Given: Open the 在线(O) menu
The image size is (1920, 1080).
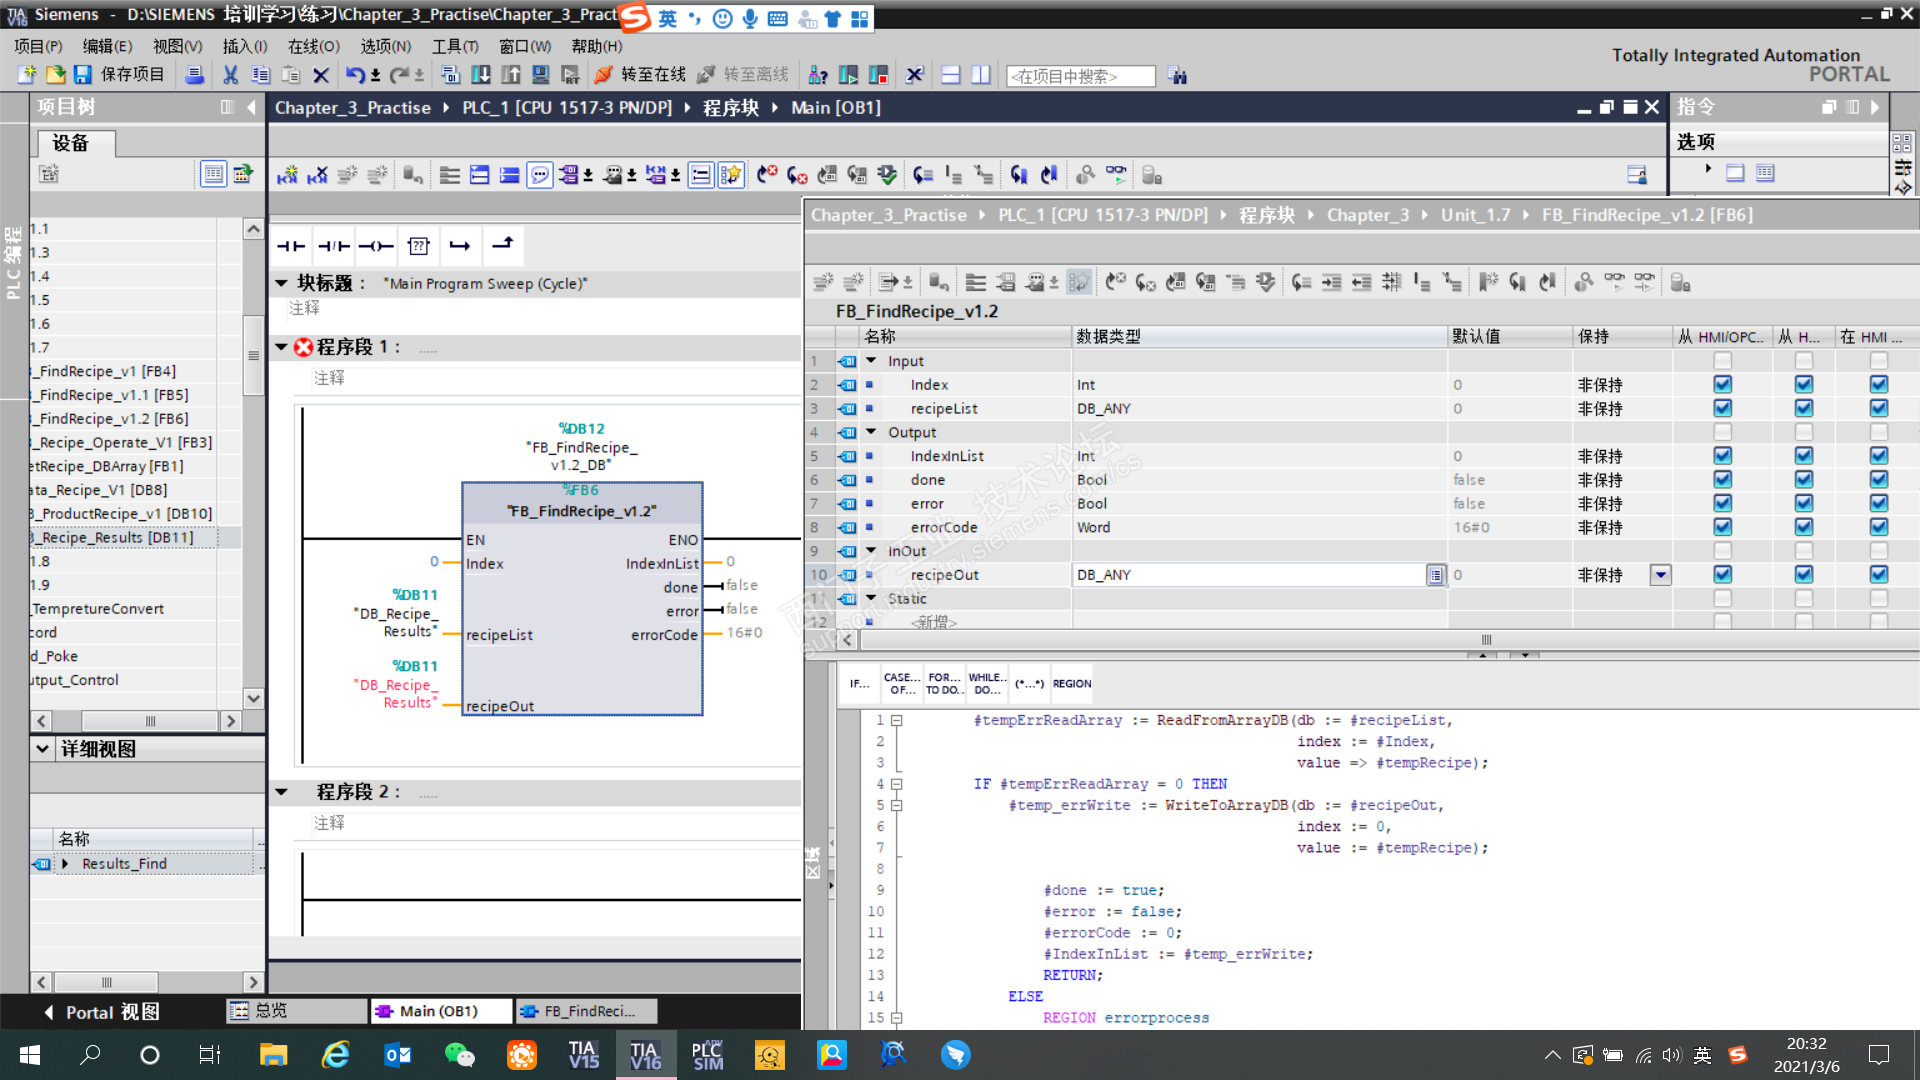Looking at the screenshot, I should click(313, 46).
